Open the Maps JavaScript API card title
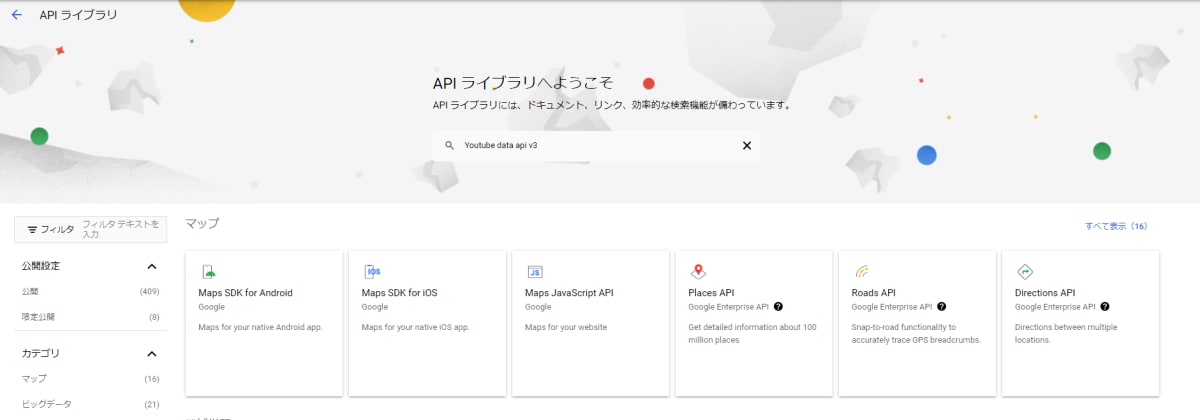This screenshot has width=1200, height=420. point(569,293)
